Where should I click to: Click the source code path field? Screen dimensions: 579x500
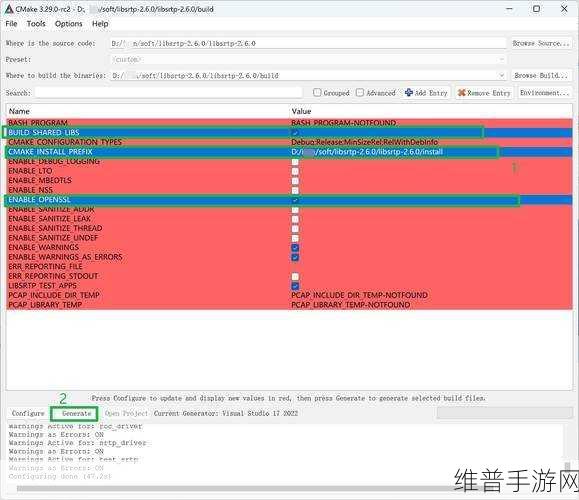(308, 44)
